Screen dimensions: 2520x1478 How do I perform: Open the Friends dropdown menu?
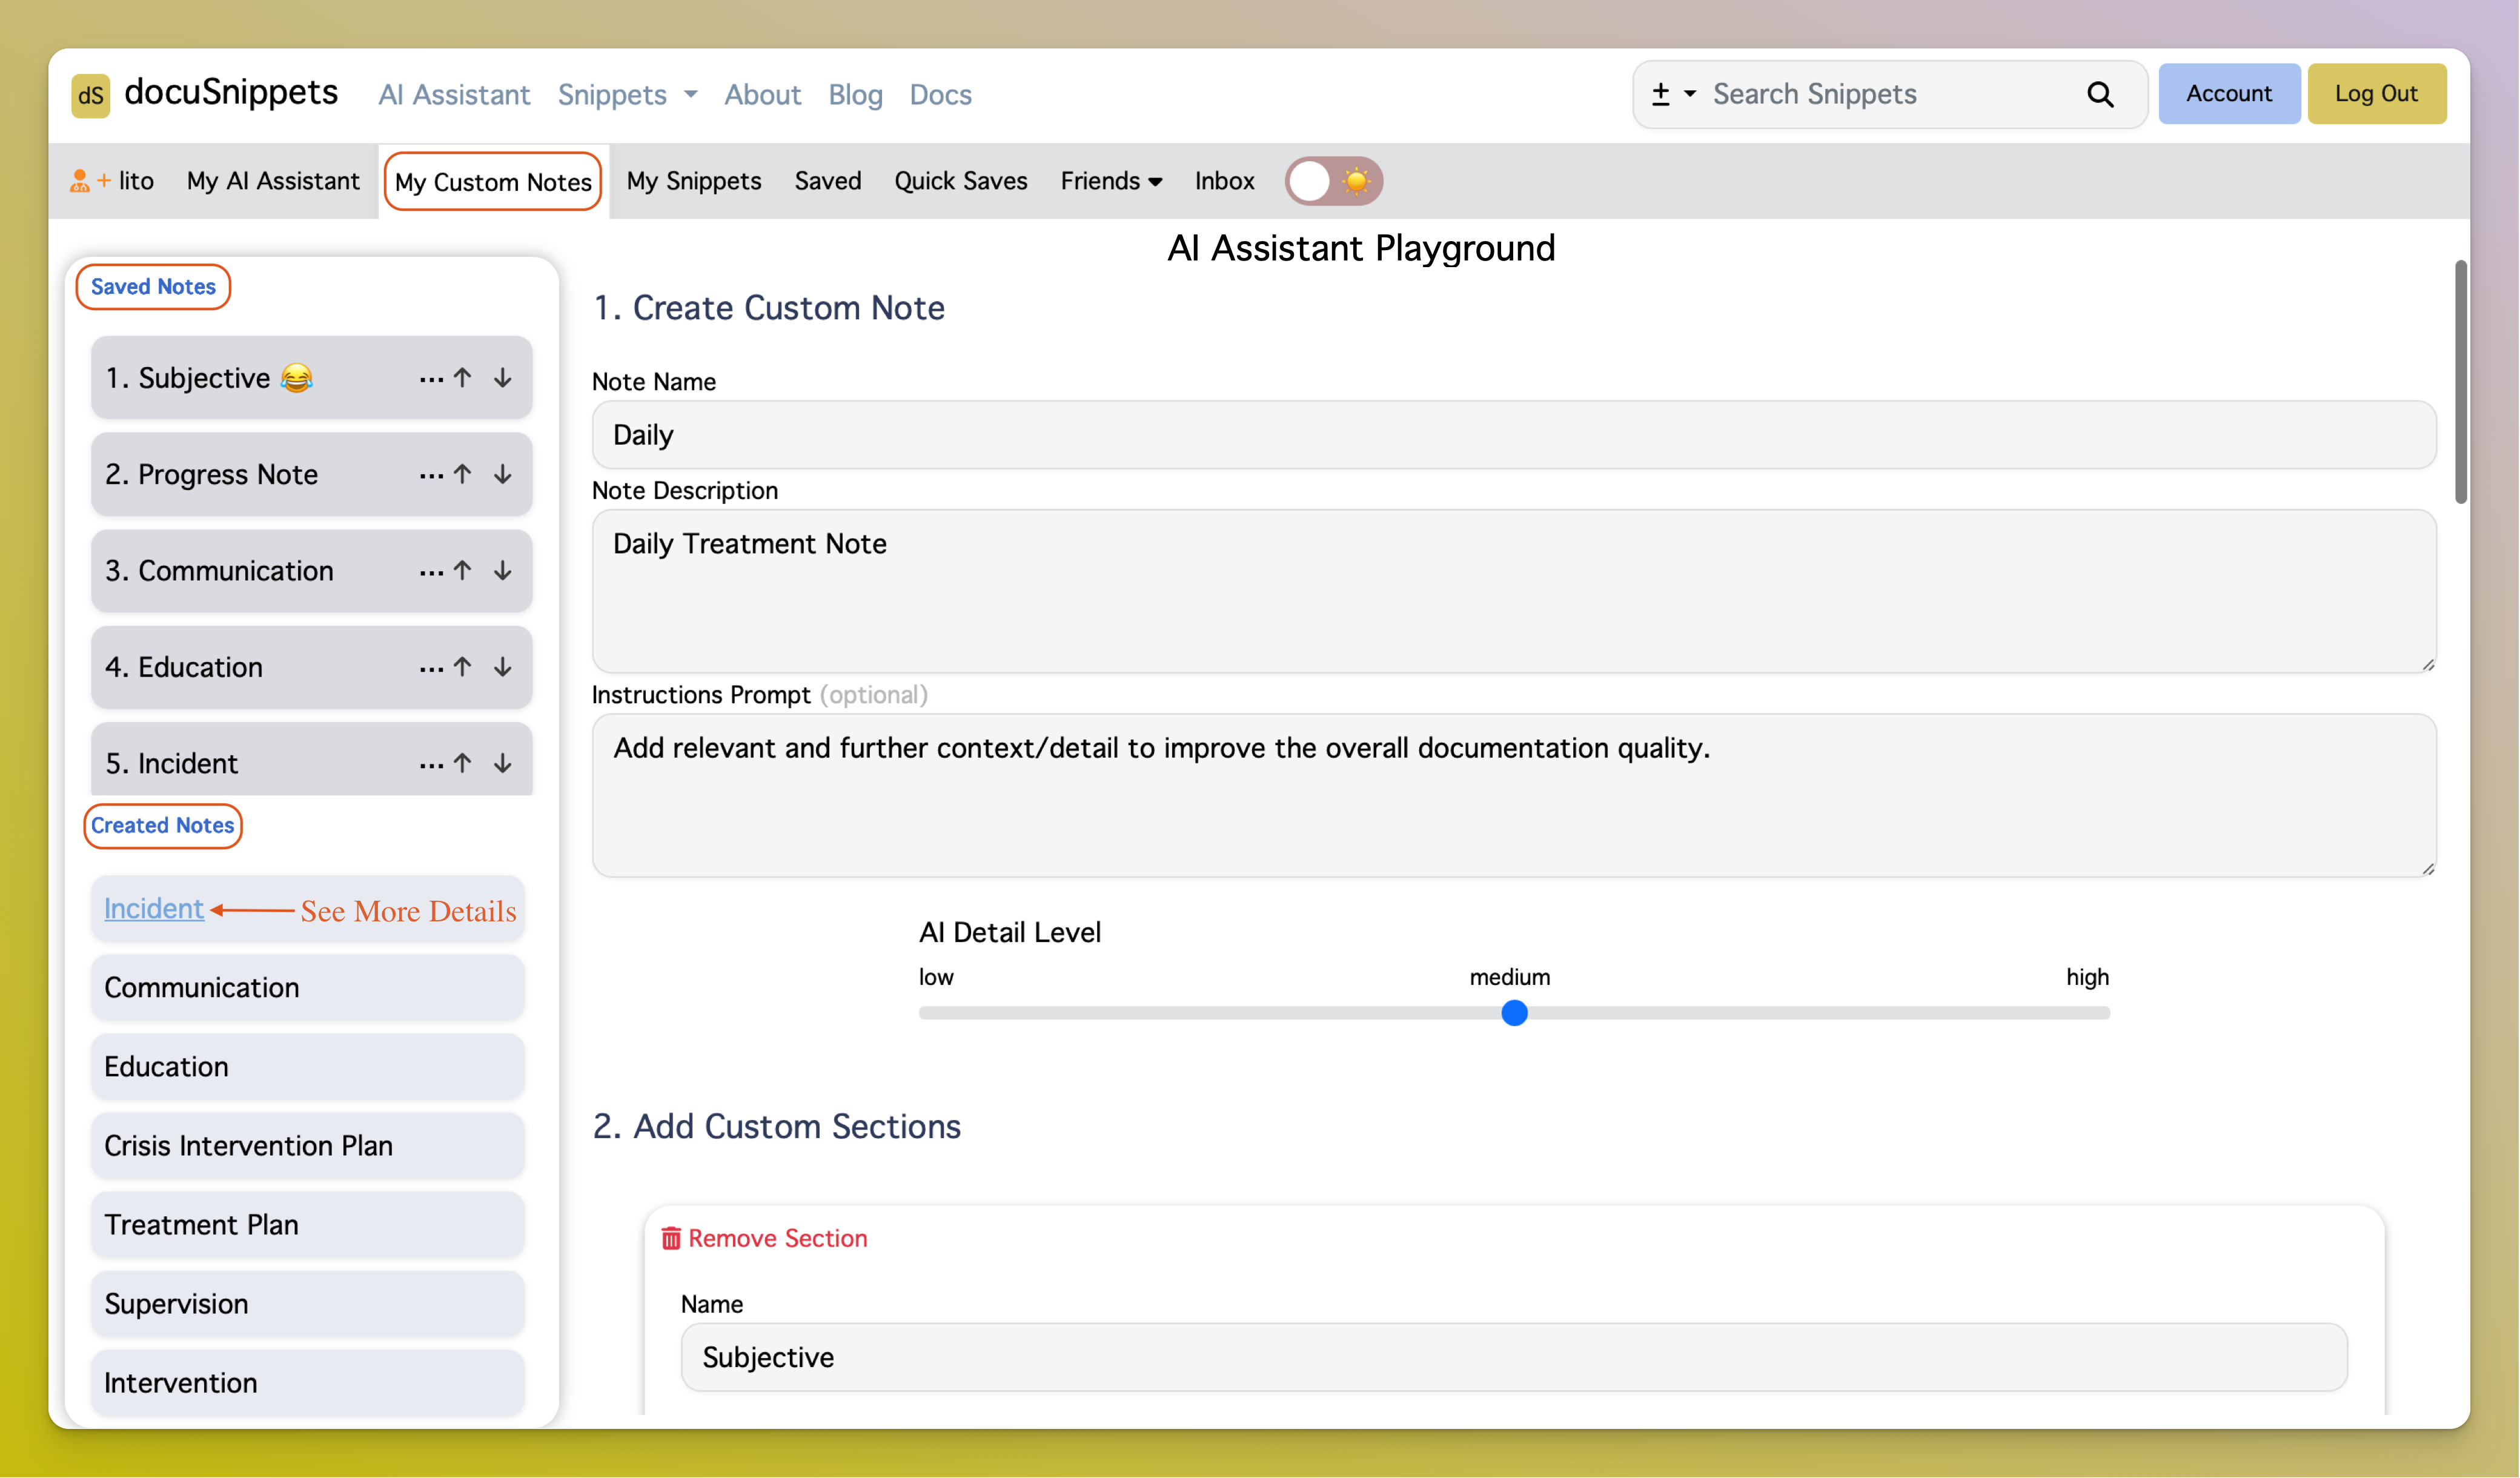coord(1110,181)
